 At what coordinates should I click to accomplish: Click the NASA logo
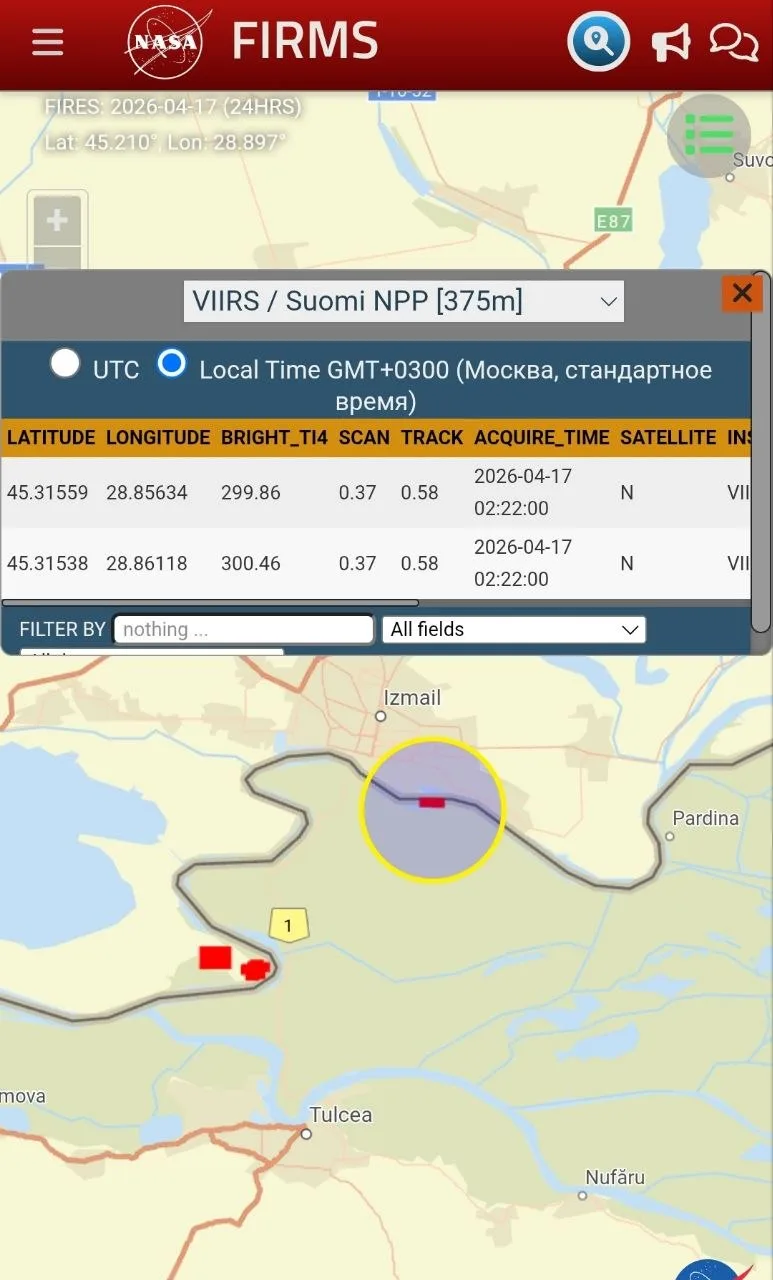point(167,43)
